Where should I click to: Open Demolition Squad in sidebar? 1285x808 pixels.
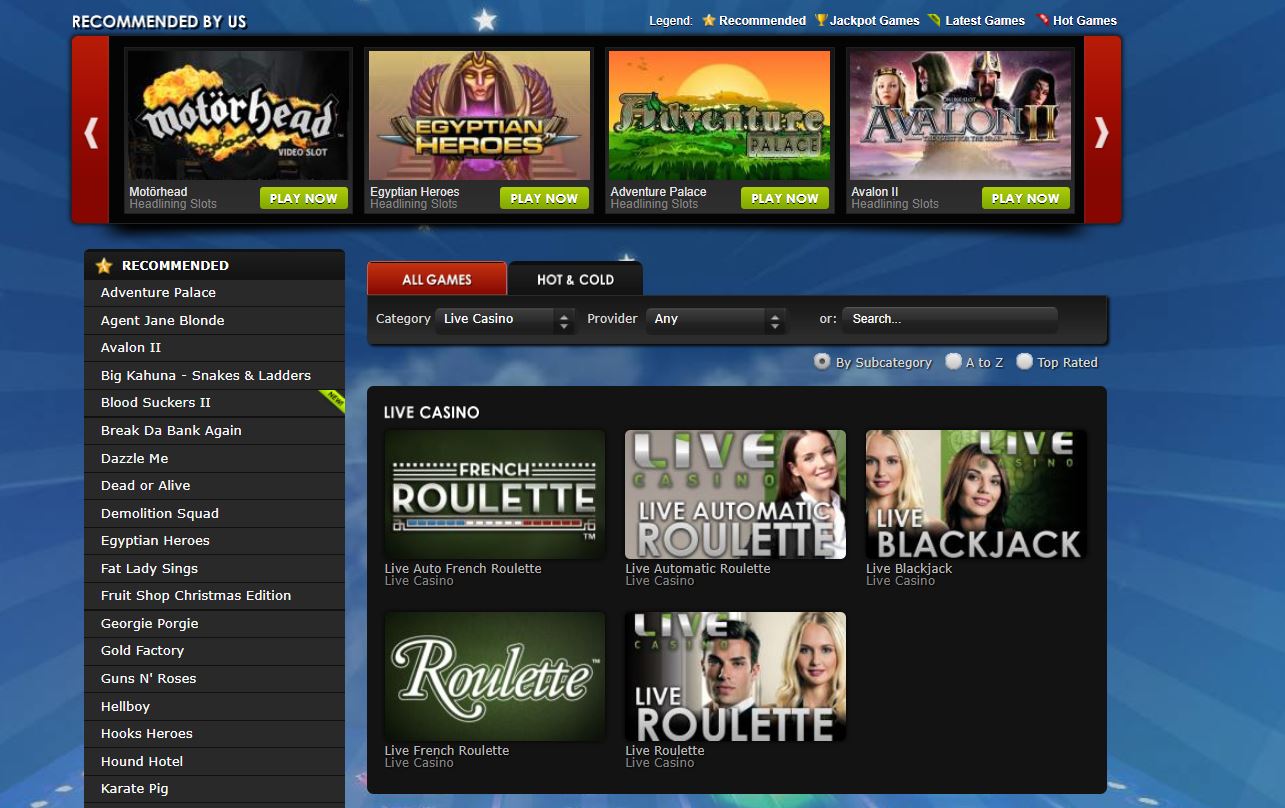click(x=215, y=513)
